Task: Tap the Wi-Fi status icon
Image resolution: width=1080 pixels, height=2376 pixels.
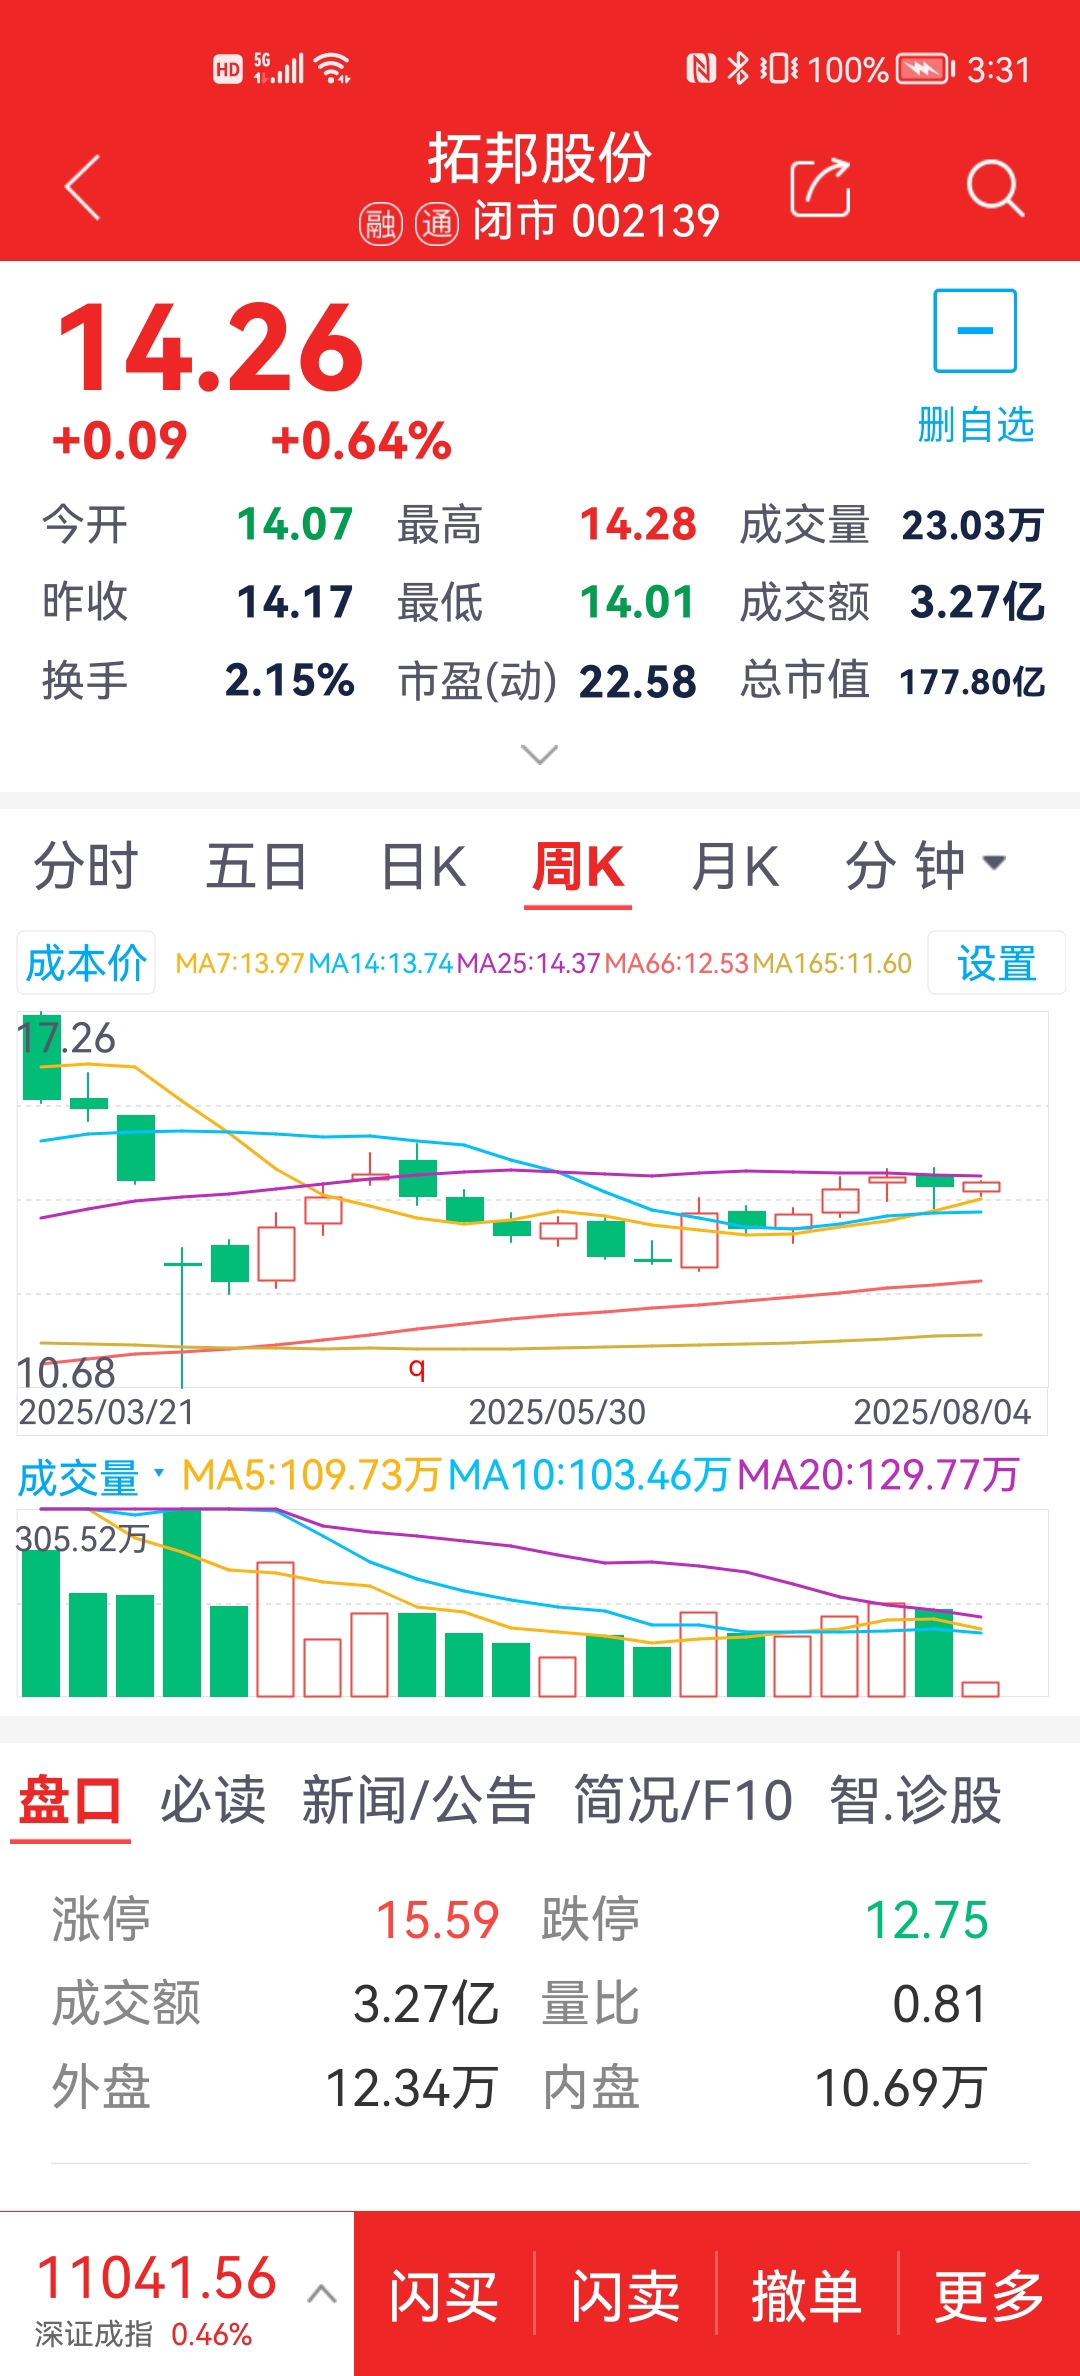Action: tap(332, 69)
